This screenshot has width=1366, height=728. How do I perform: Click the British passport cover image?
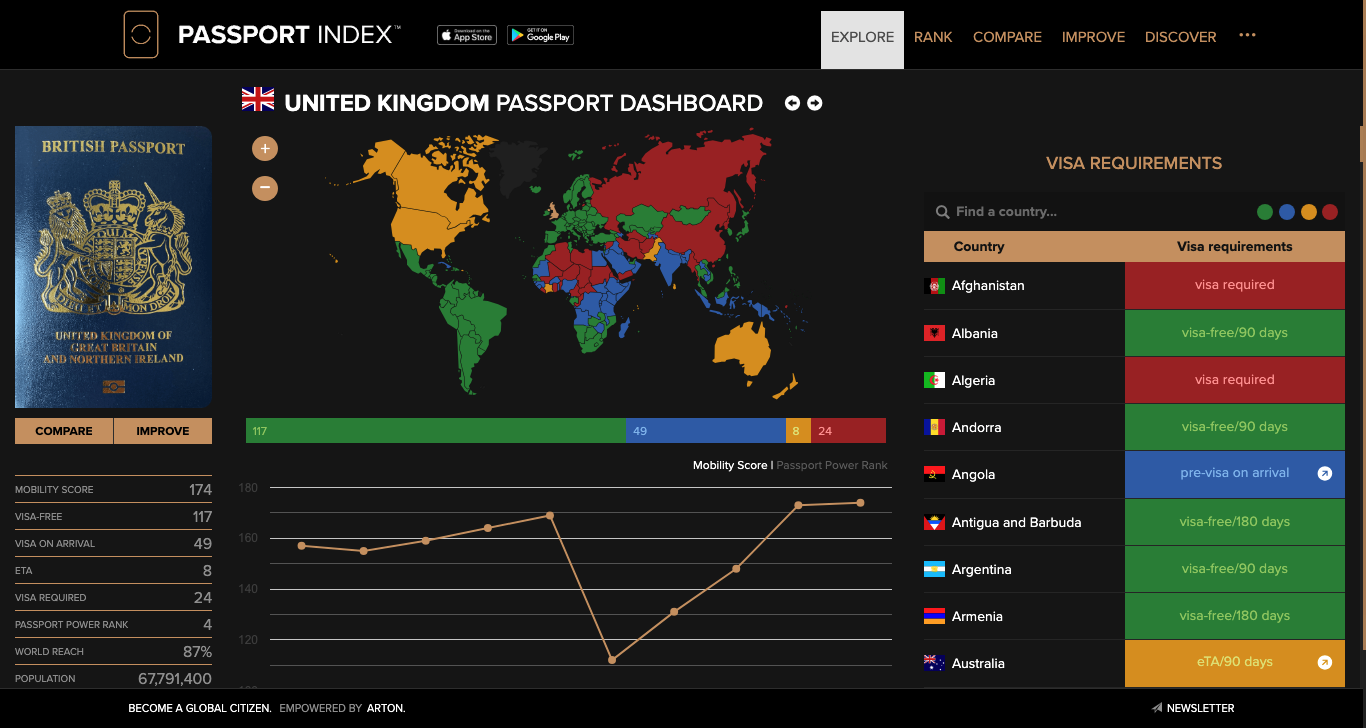click(113, 267)
